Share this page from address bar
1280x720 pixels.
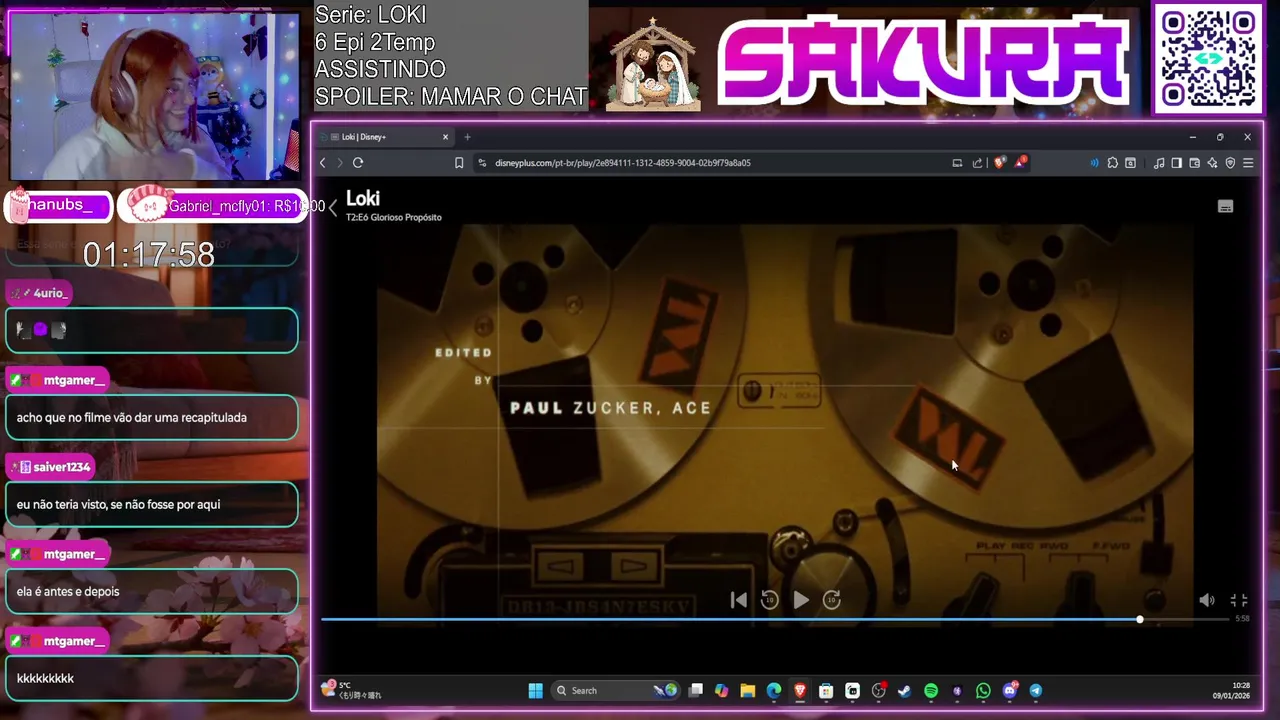pos(977,163)
